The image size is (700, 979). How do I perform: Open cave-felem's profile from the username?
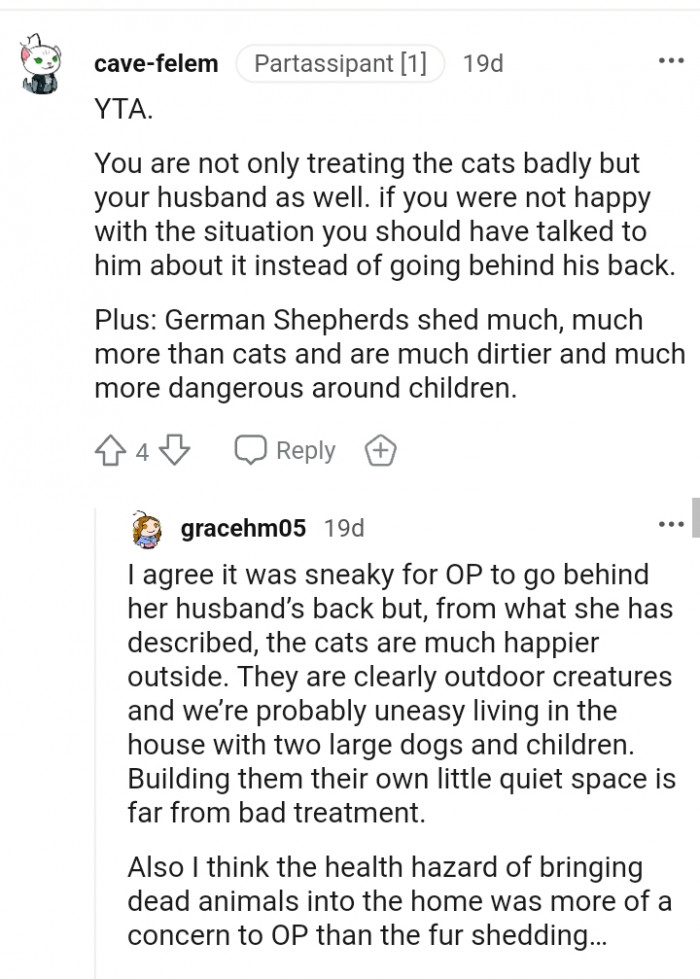156,64
